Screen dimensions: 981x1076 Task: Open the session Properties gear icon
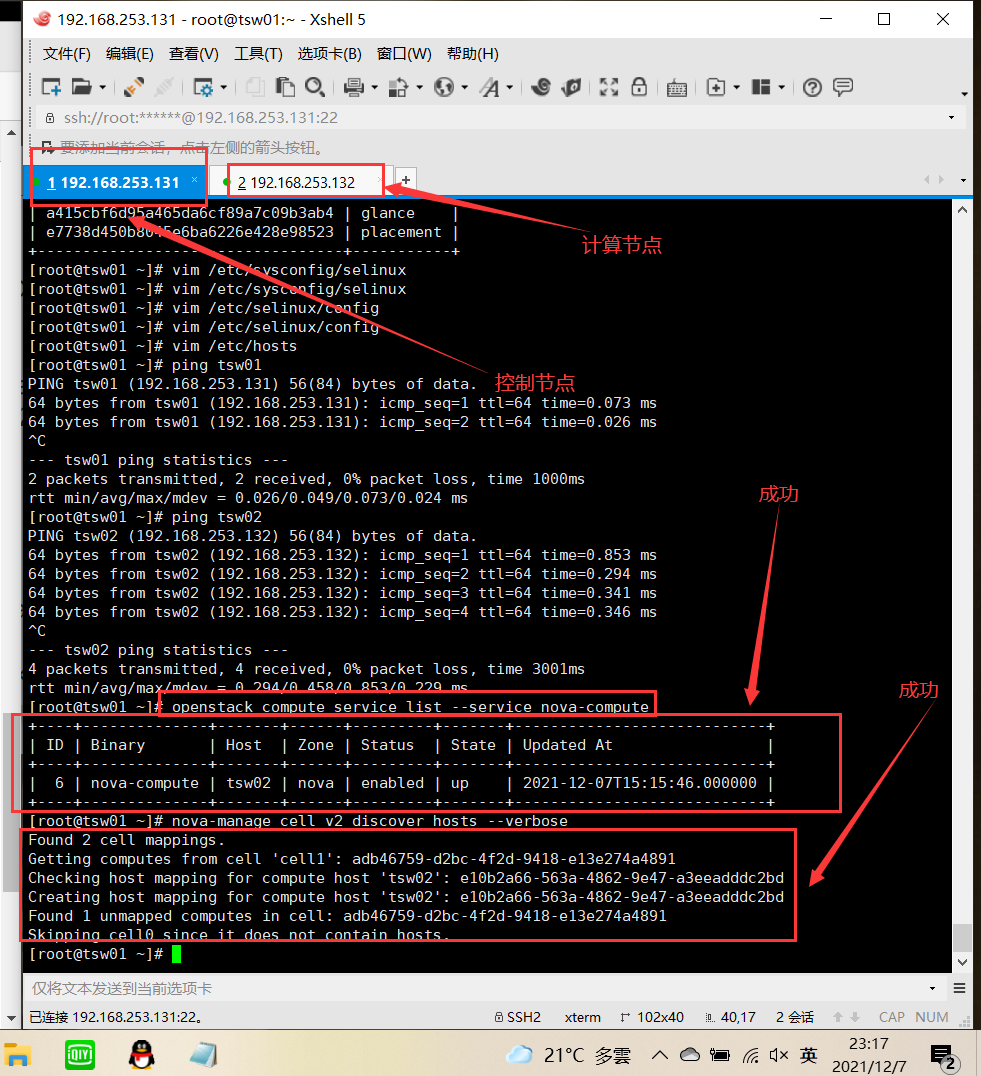click(203, 87)
